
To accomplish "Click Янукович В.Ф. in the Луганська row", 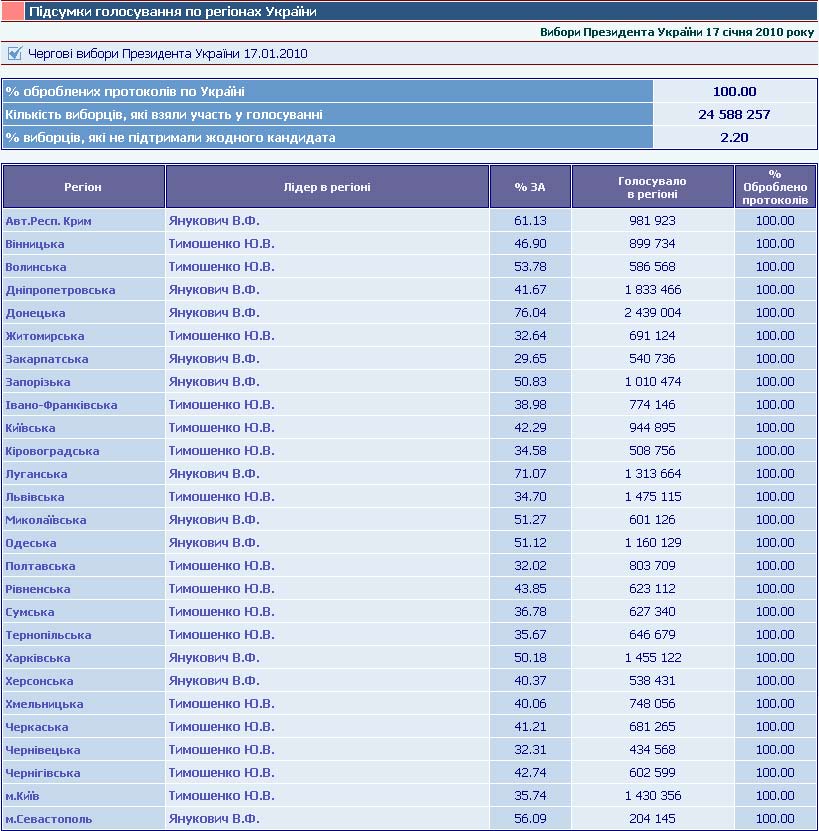I will (214, 474).
